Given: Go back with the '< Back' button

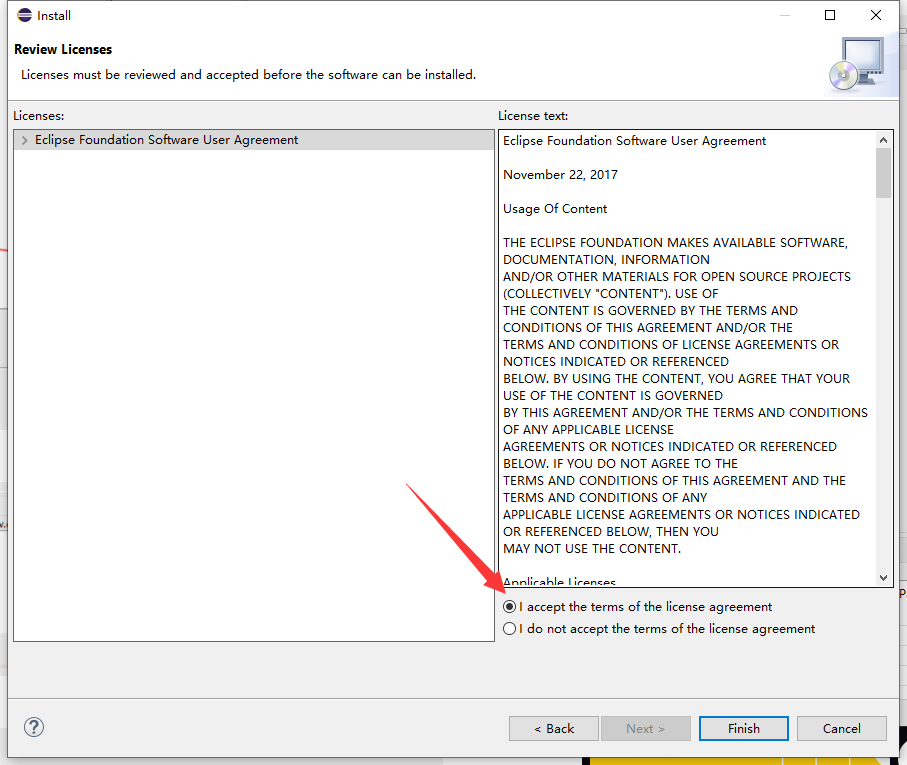Looking at the screenshot, I should click(554, 729).
